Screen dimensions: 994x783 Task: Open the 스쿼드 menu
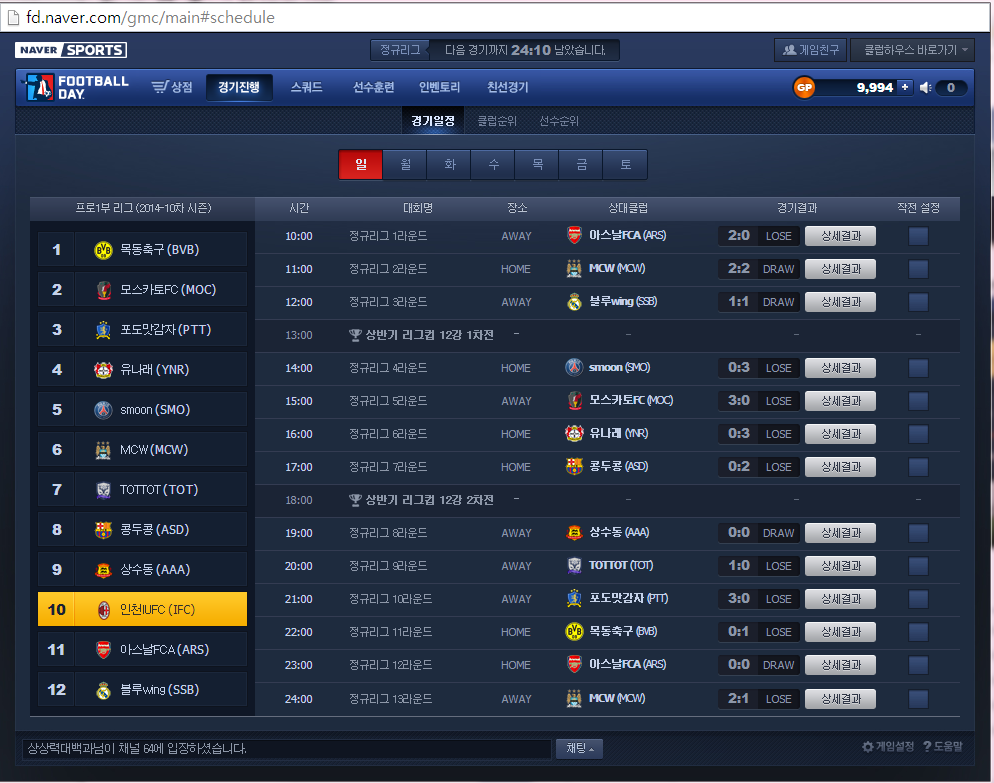coord(307,87)
